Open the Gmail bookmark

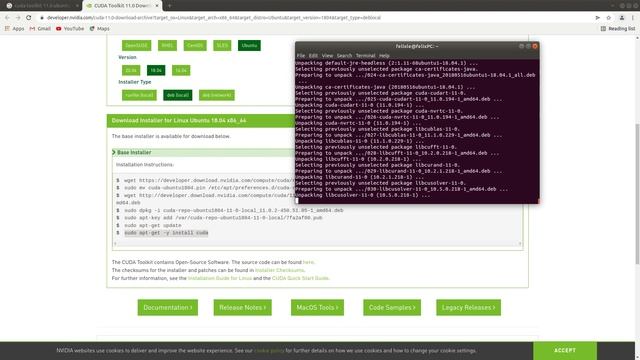pyautogui.click(x=40, y=29)
